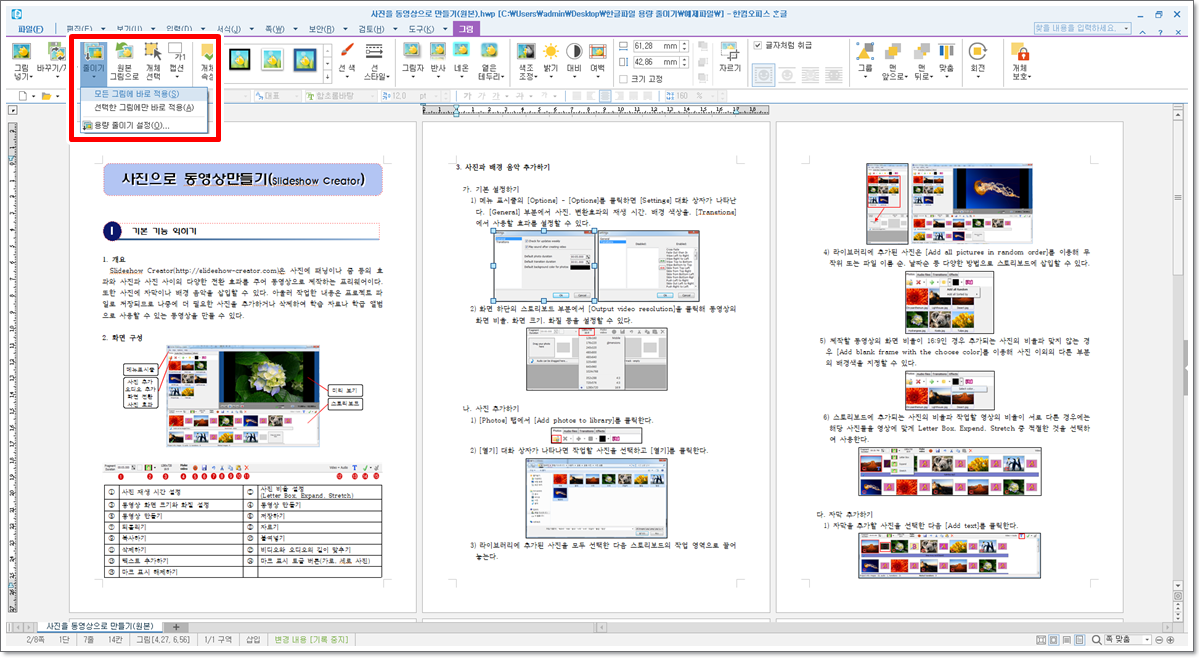Add a new document tab with plus
1200x658 pixels.
coord(177,626)
